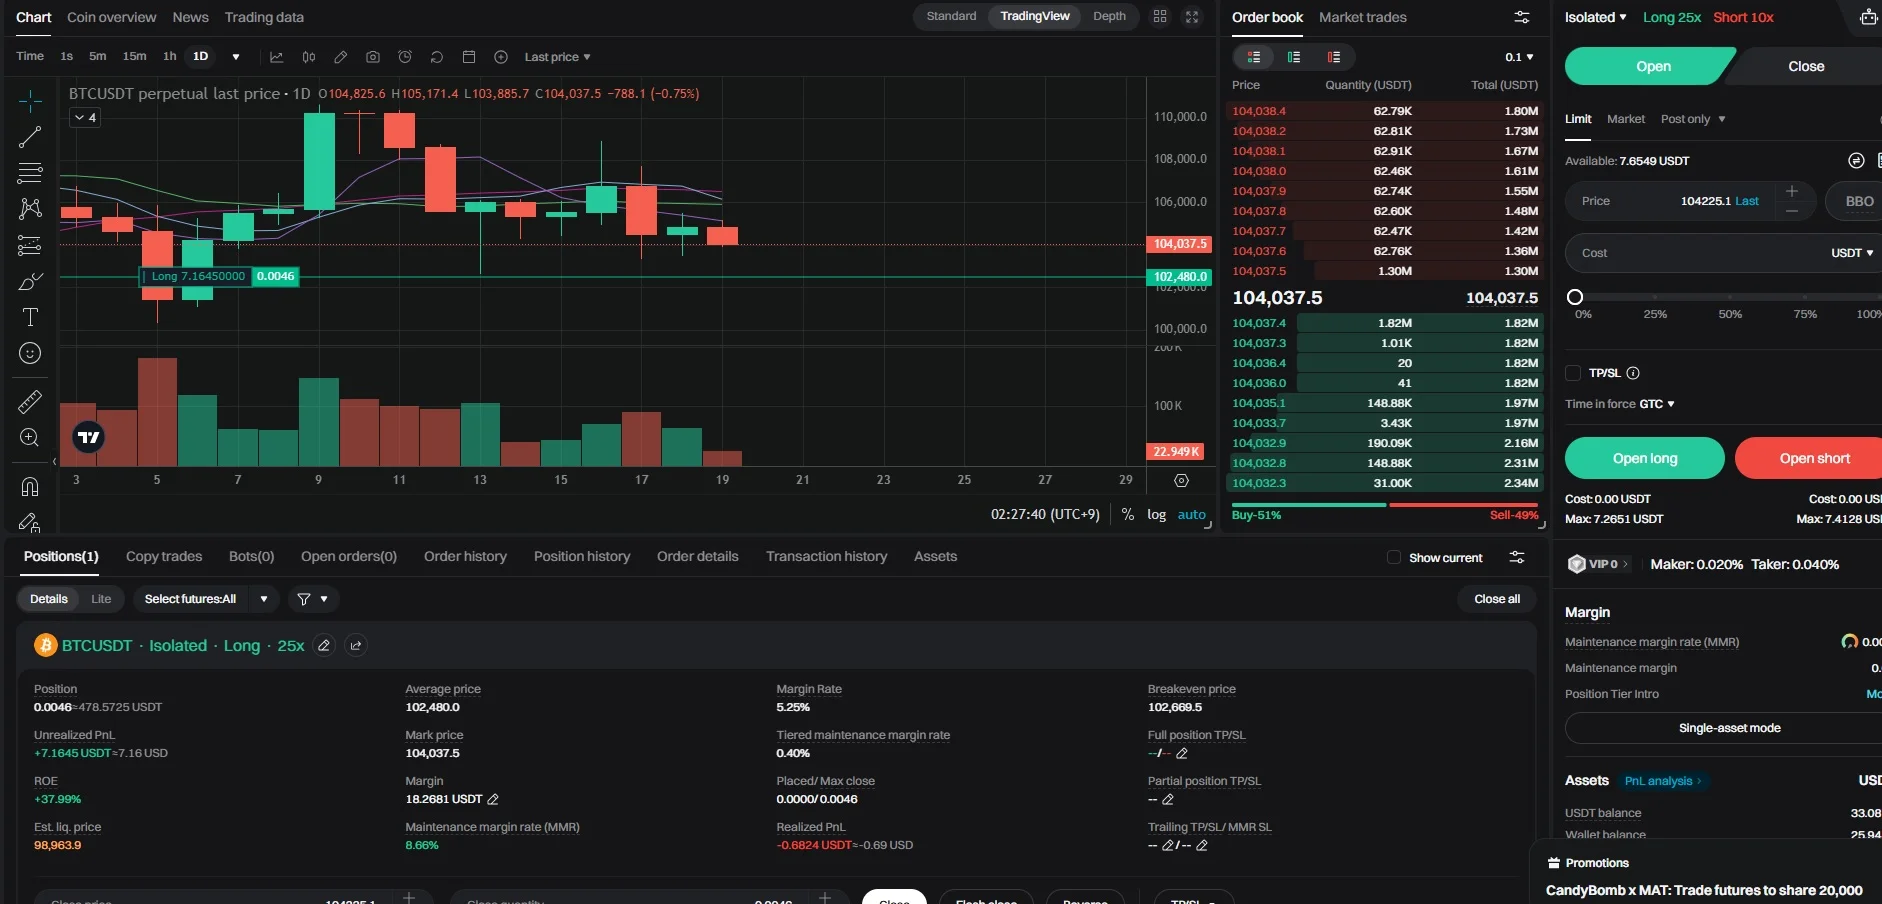This screenshot has height=904, width=1882.
Task: Toggle auto scale on chart
Action: tap(1191, 514)
